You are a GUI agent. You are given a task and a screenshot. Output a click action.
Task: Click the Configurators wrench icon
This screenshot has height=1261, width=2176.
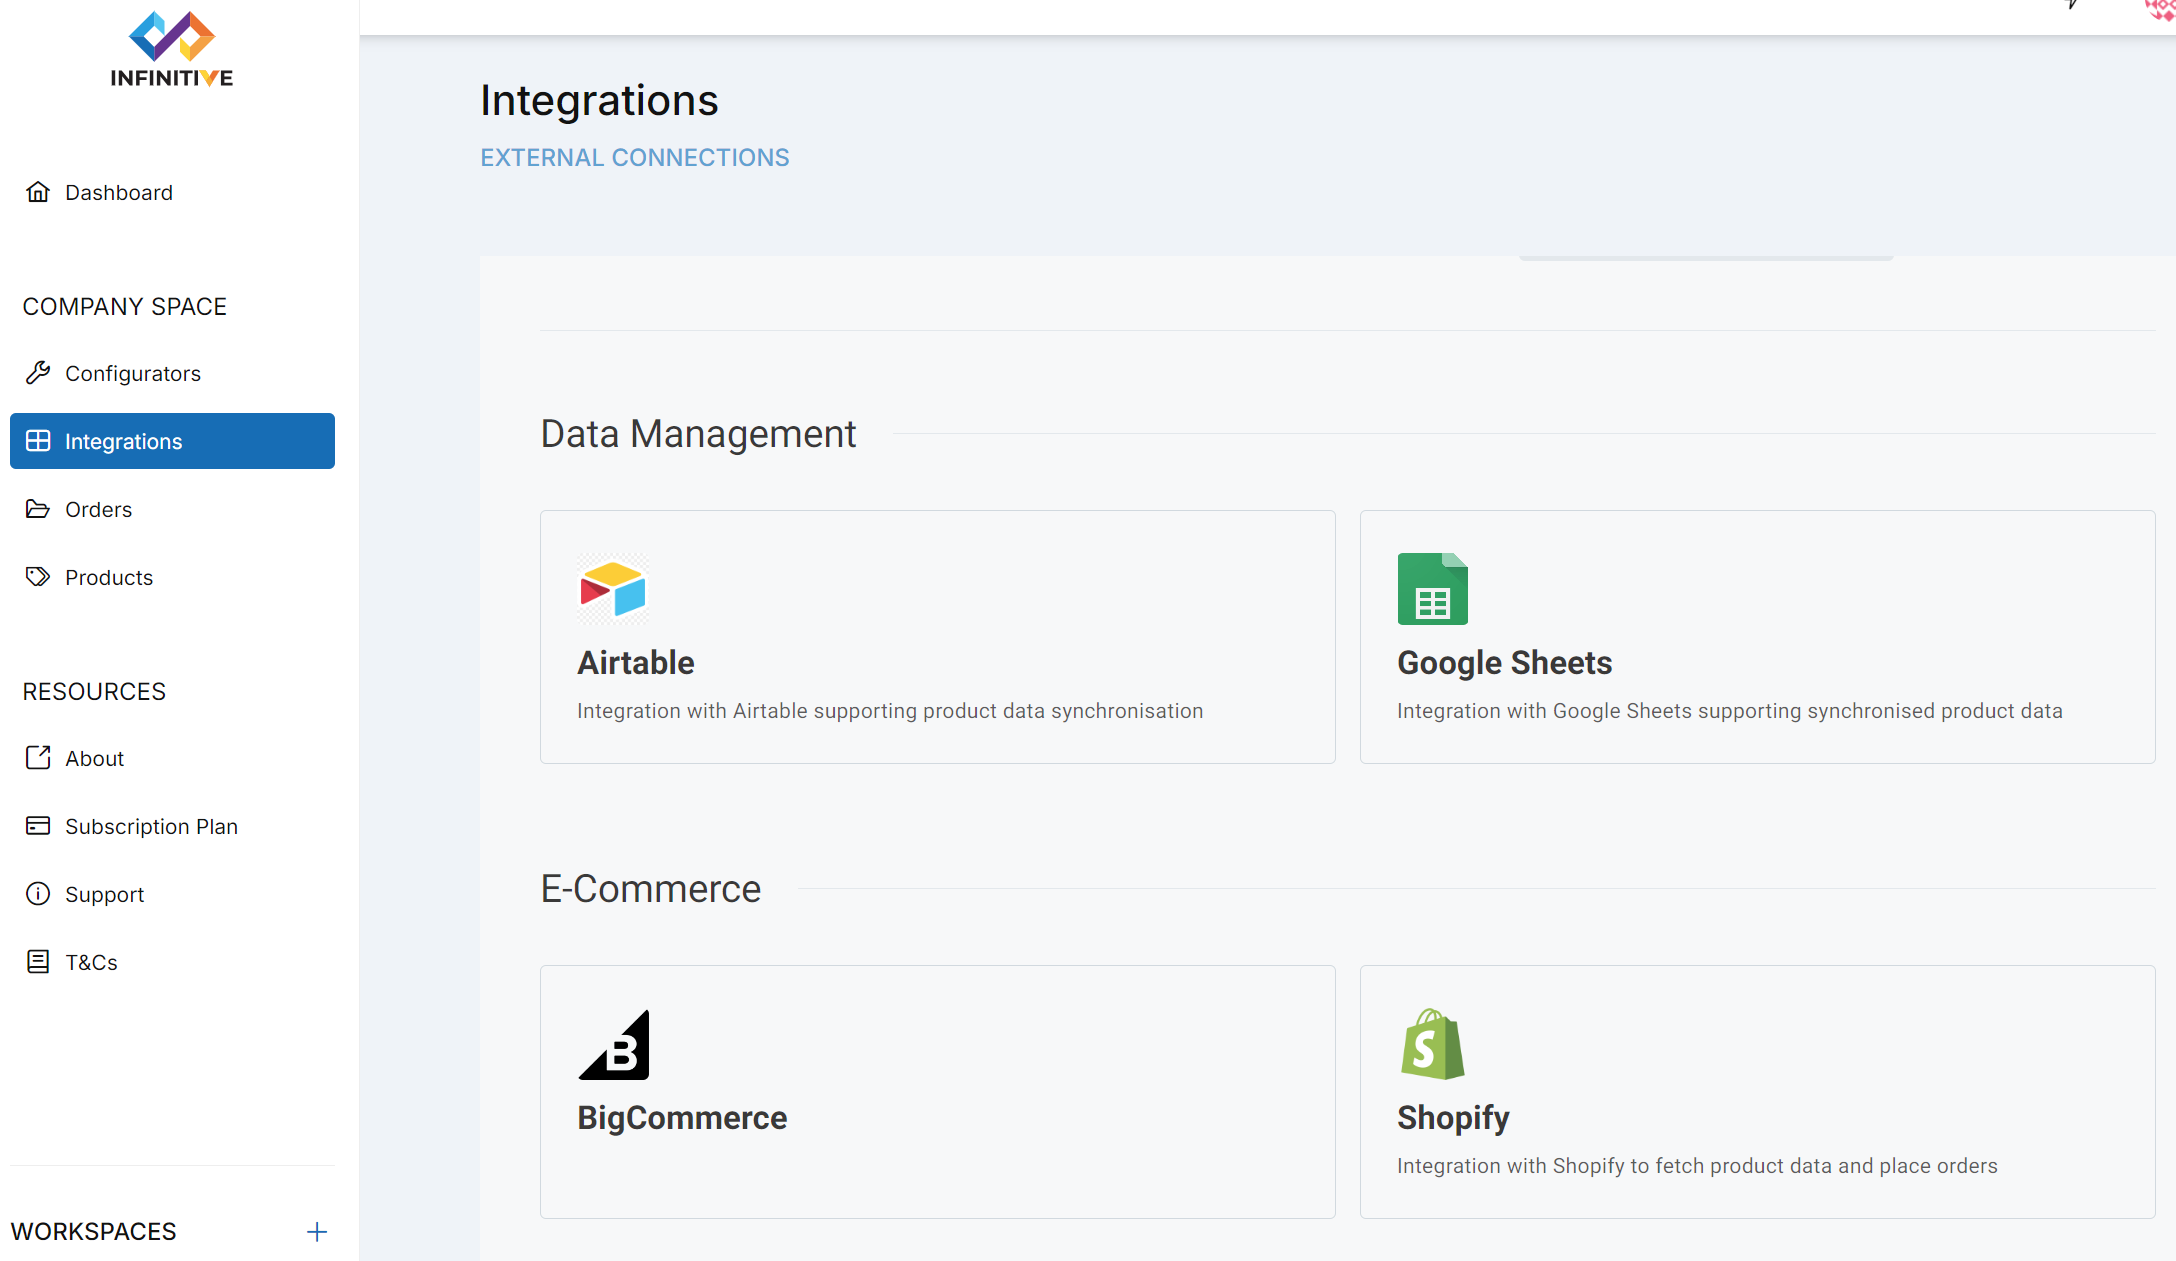pyautogui.click(x=38, y=373)
